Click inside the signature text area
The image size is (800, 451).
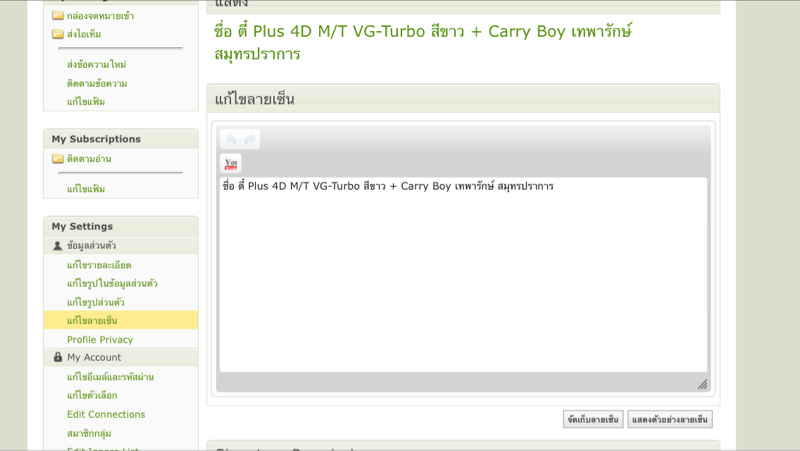tap(462, 280)
